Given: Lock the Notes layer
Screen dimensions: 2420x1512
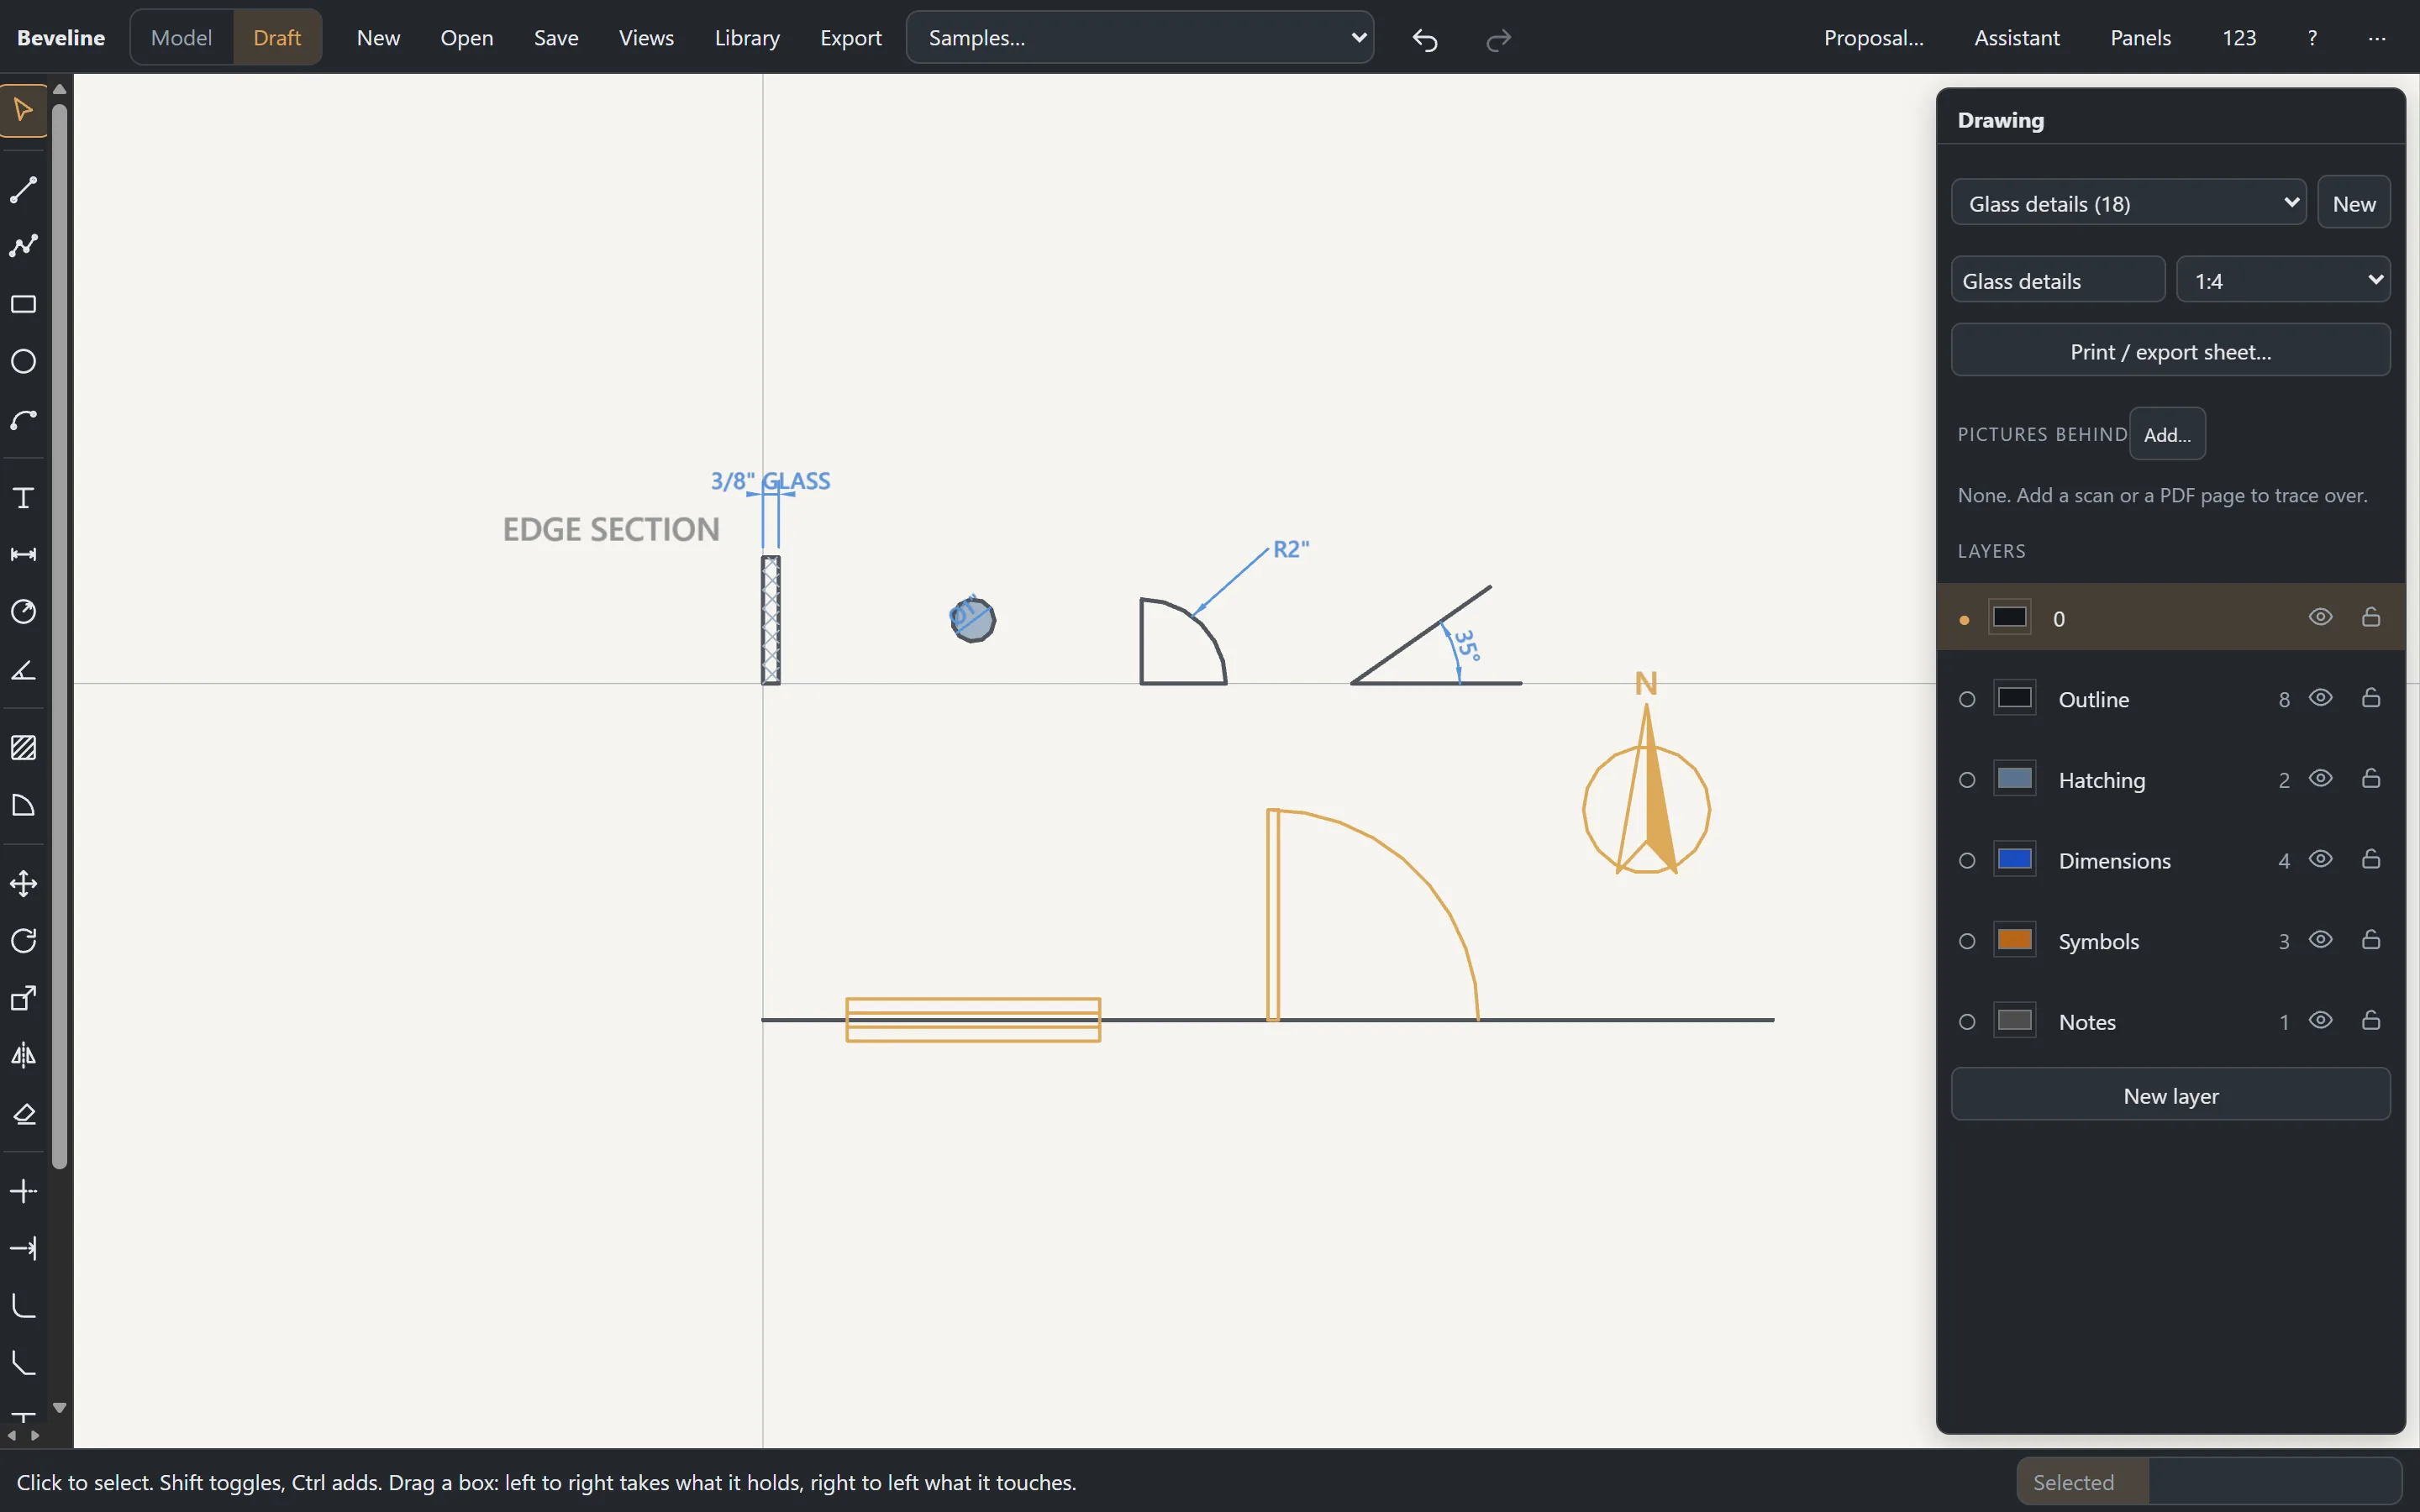Looking at the screenshot, I should point(2371,1021).
